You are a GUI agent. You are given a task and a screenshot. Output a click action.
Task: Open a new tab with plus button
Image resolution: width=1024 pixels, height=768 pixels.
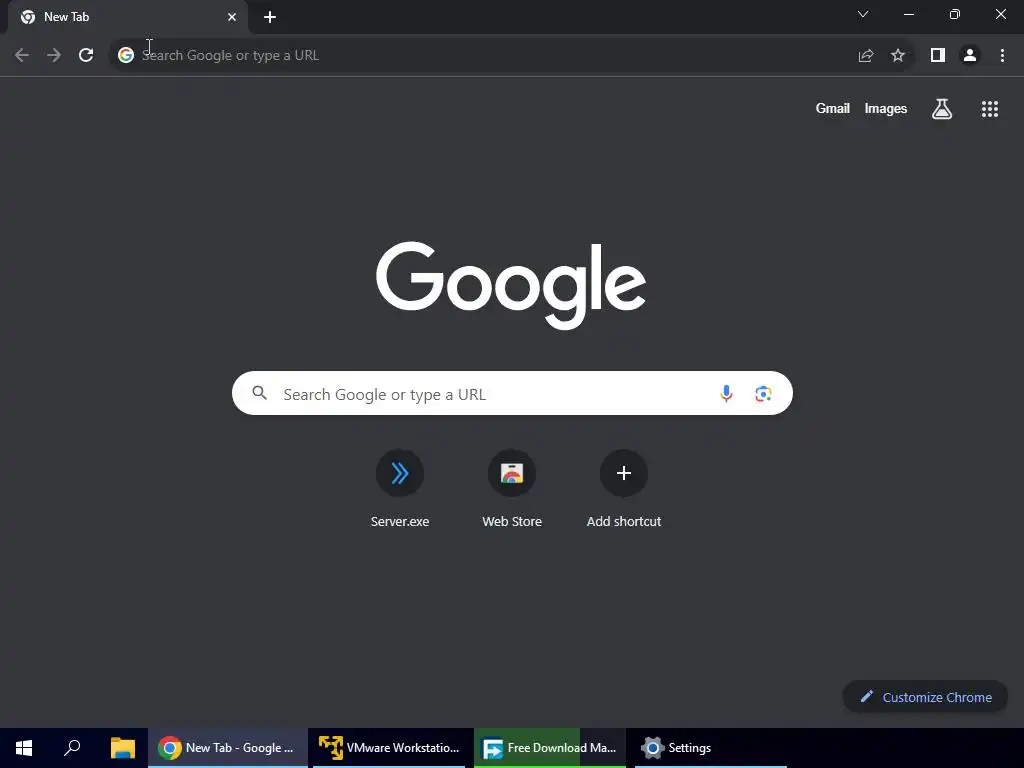270,17
